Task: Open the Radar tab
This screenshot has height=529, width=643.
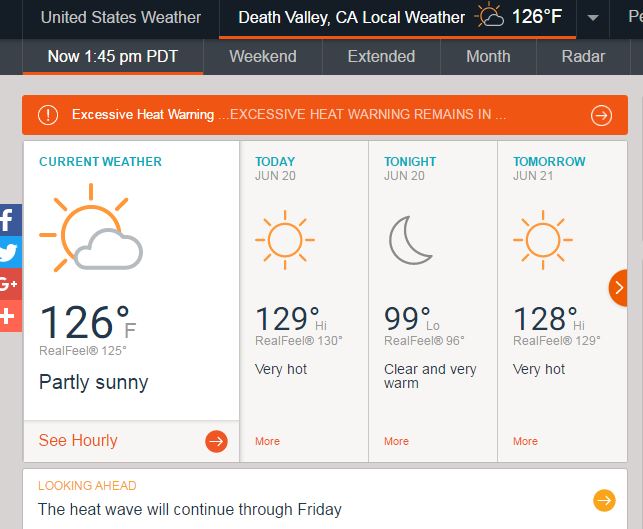Action: pyautogui.click(x=583, y=57)
